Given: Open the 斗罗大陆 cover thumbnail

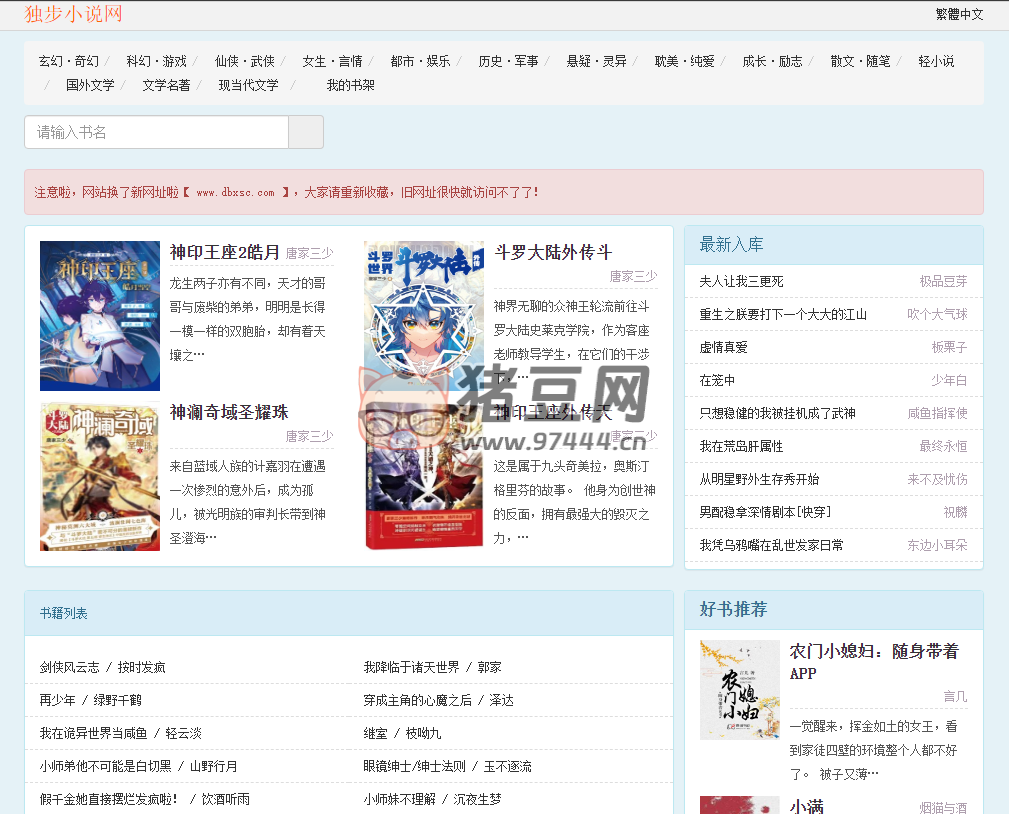Looking at the screenshot, I should 423,315.
